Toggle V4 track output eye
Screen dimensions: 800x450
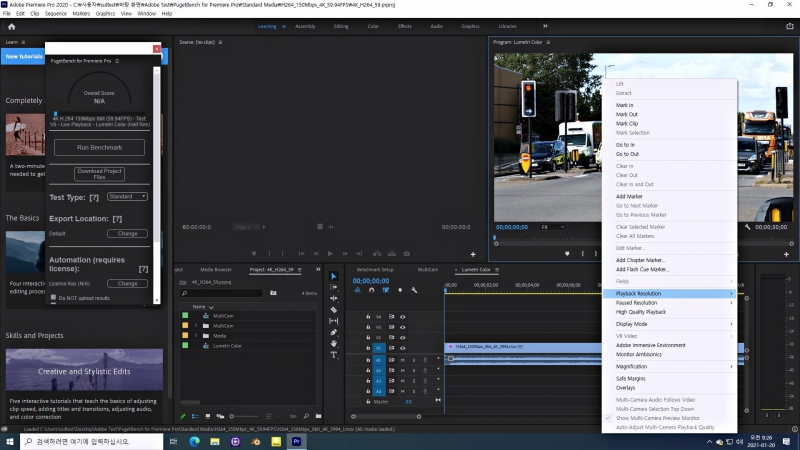pos(403,317)
